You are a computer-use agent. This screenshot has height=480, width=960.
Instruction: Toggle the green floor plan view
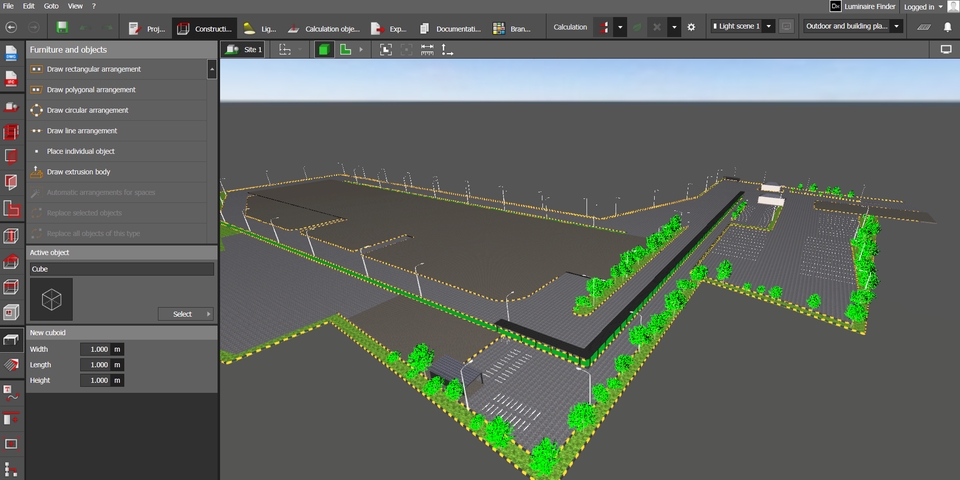click(x=345, y=49)
